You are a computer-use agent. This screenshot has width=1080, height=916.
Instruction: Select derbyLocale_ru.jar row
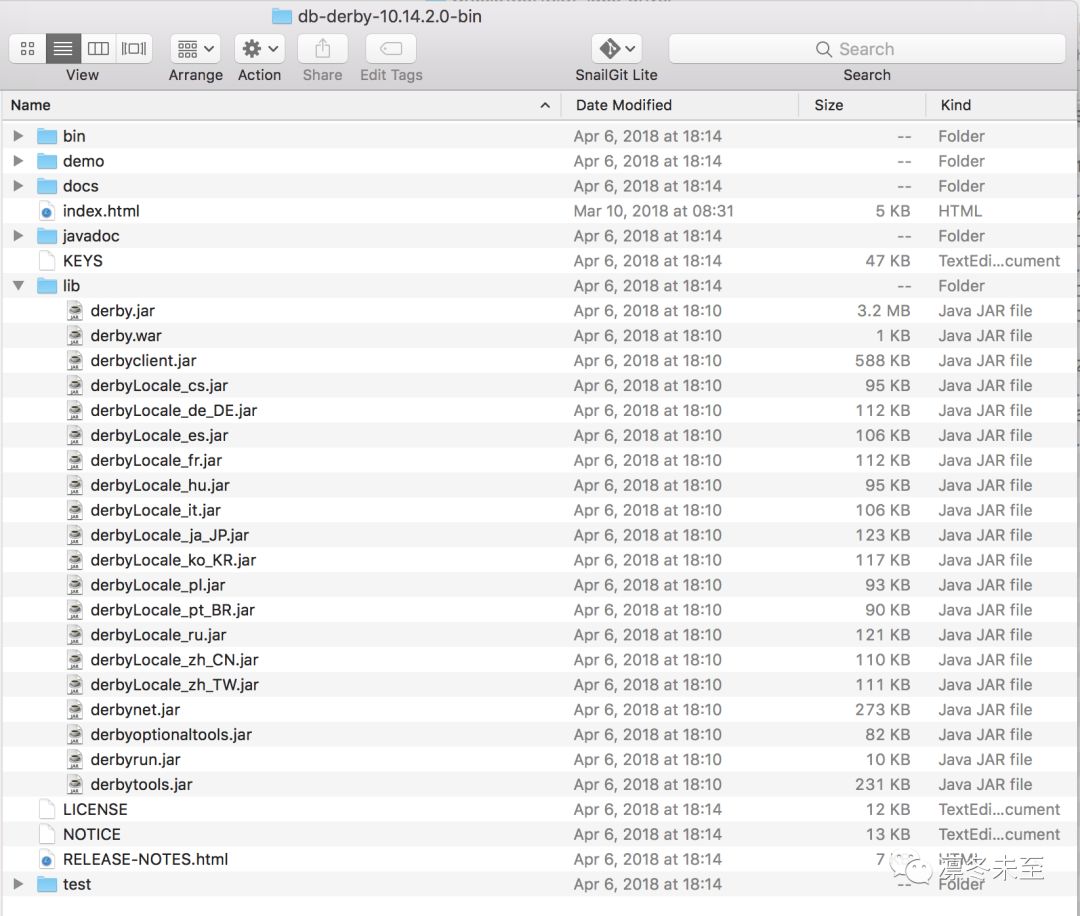click(539, 634)
